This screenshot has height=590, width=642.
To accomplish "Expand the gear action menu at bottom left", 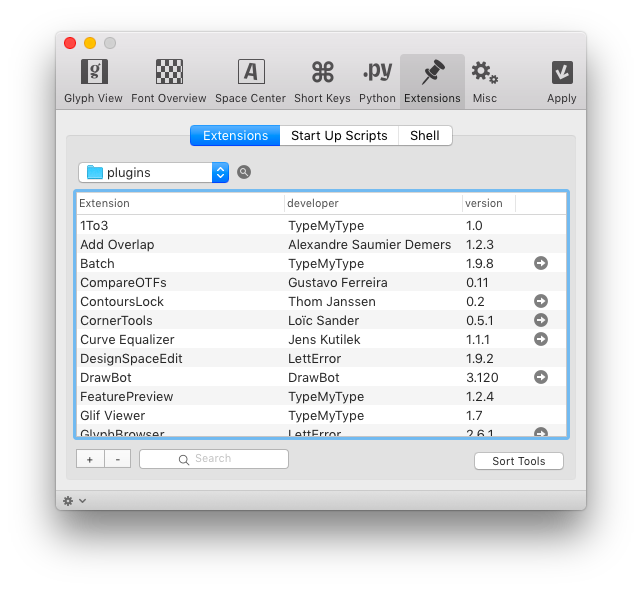I will (74, 500).
